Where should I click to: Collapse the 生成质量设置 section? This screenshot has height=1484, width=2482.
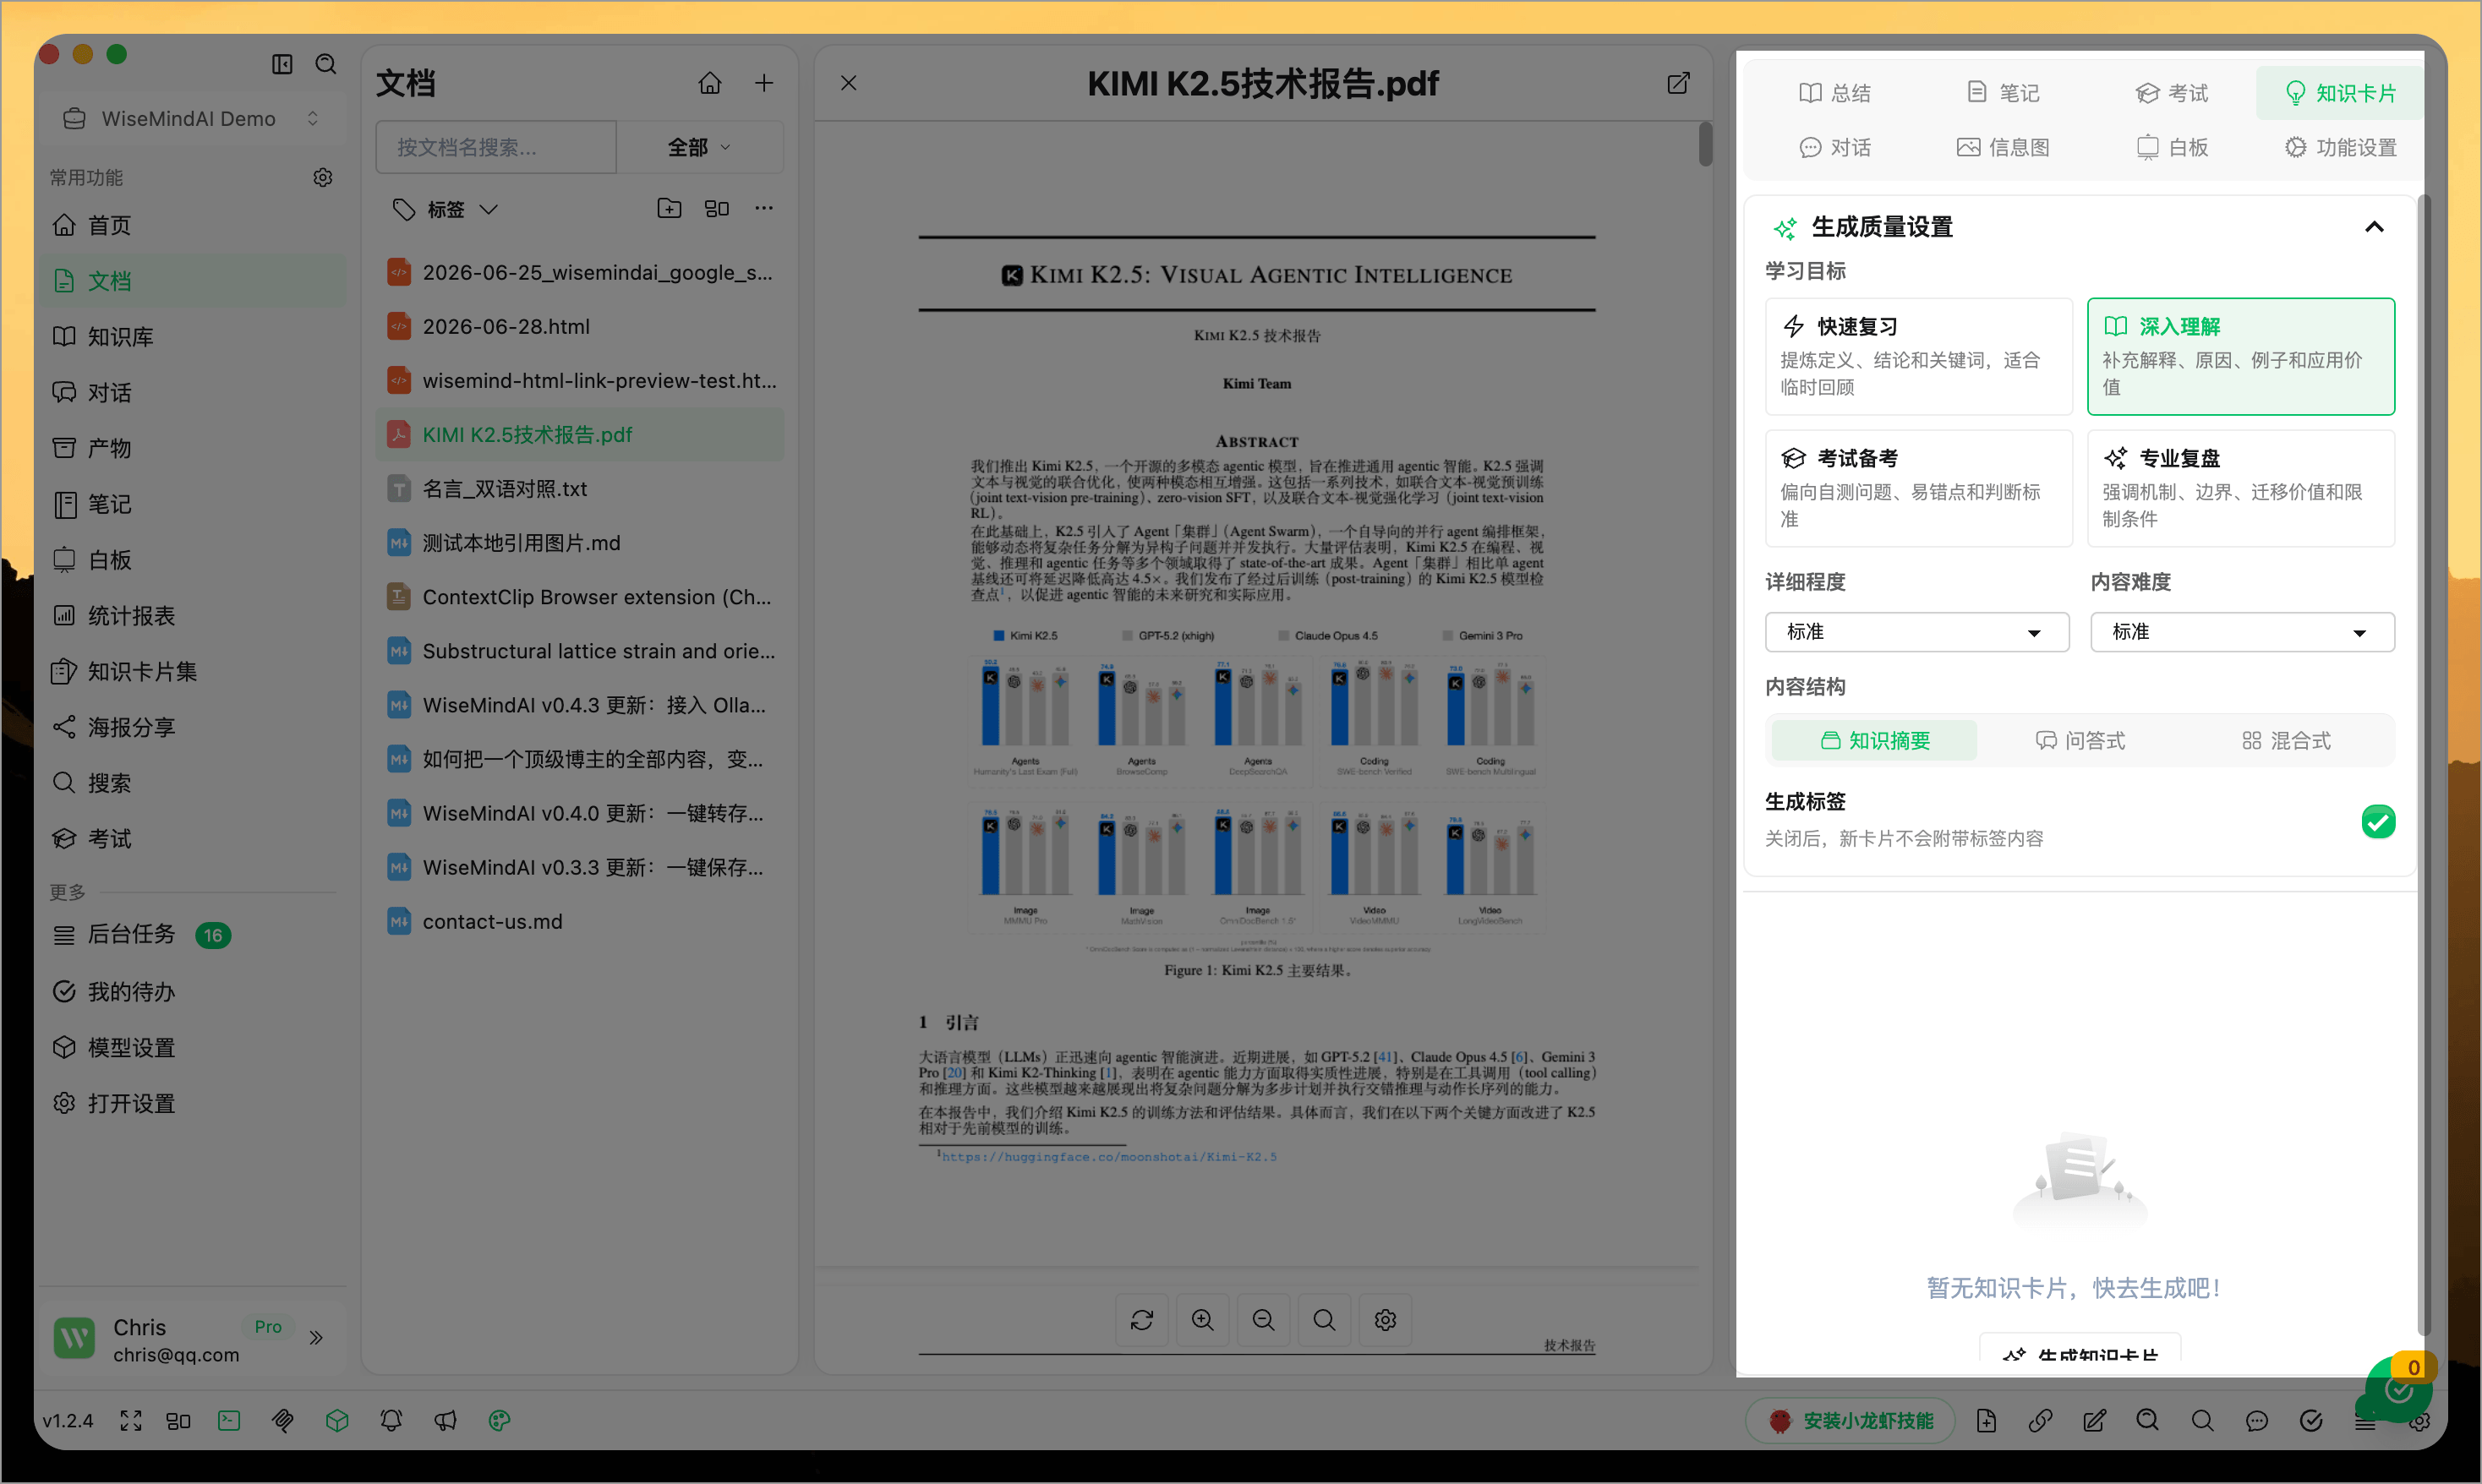[2374, 227]
